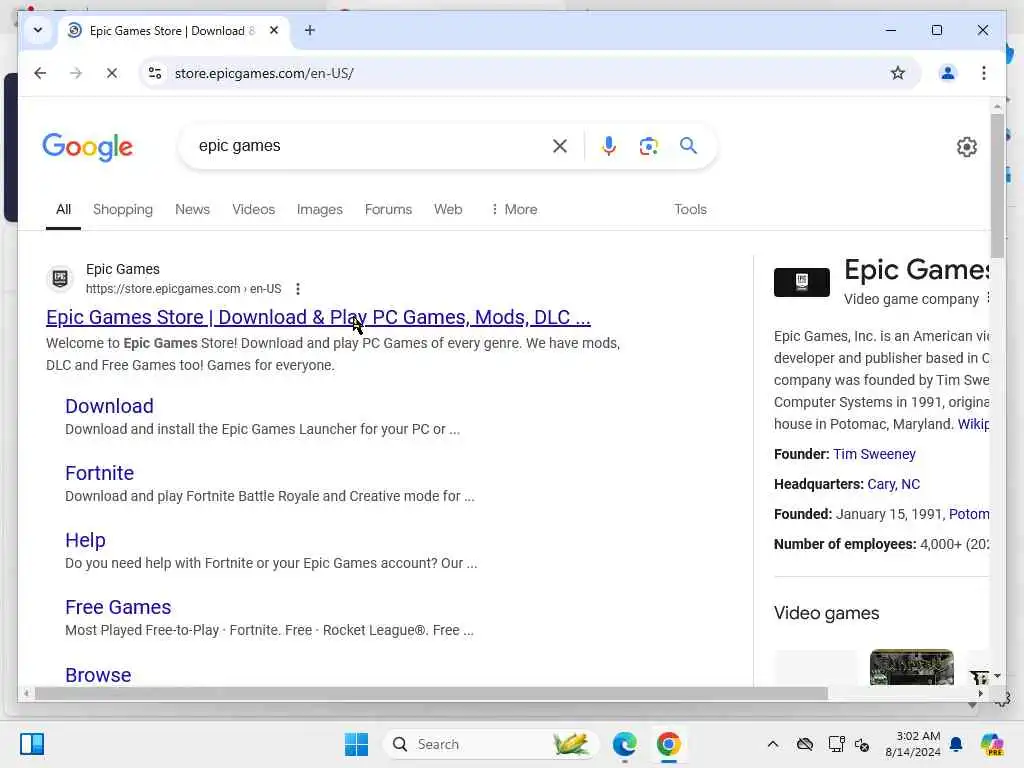This screenshot has height=768, width=1024.
Task: Click the taskbar Search box
Action: pos(491,744)
